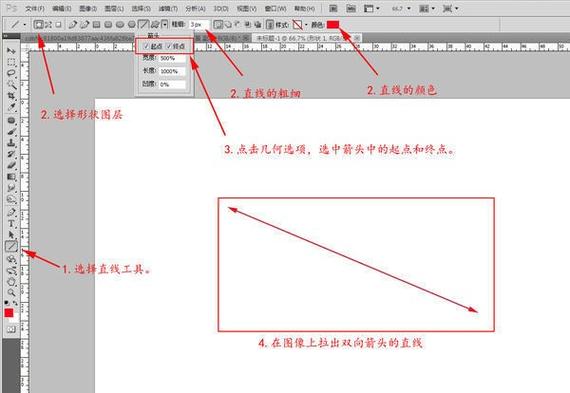Select the Move tool in the toolbox
570x393 pixels.
[x=11, y=51]
